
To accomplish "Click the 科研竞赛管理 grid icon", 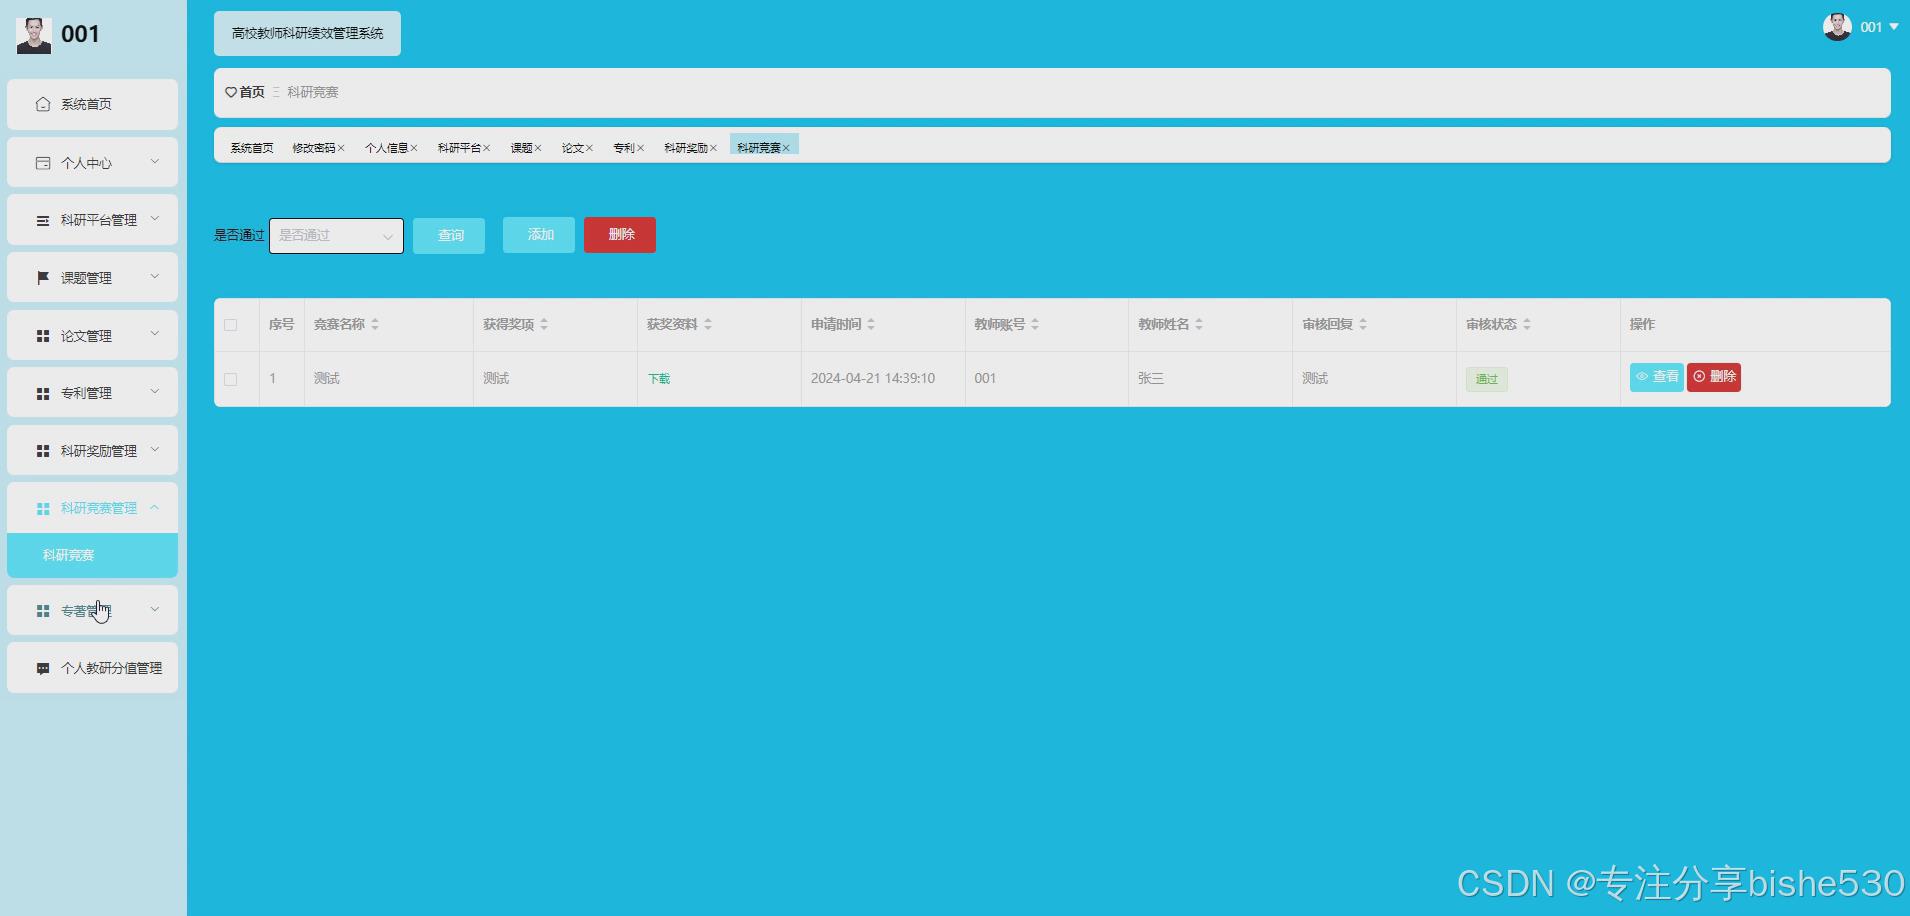I will (x=43, y=509).
